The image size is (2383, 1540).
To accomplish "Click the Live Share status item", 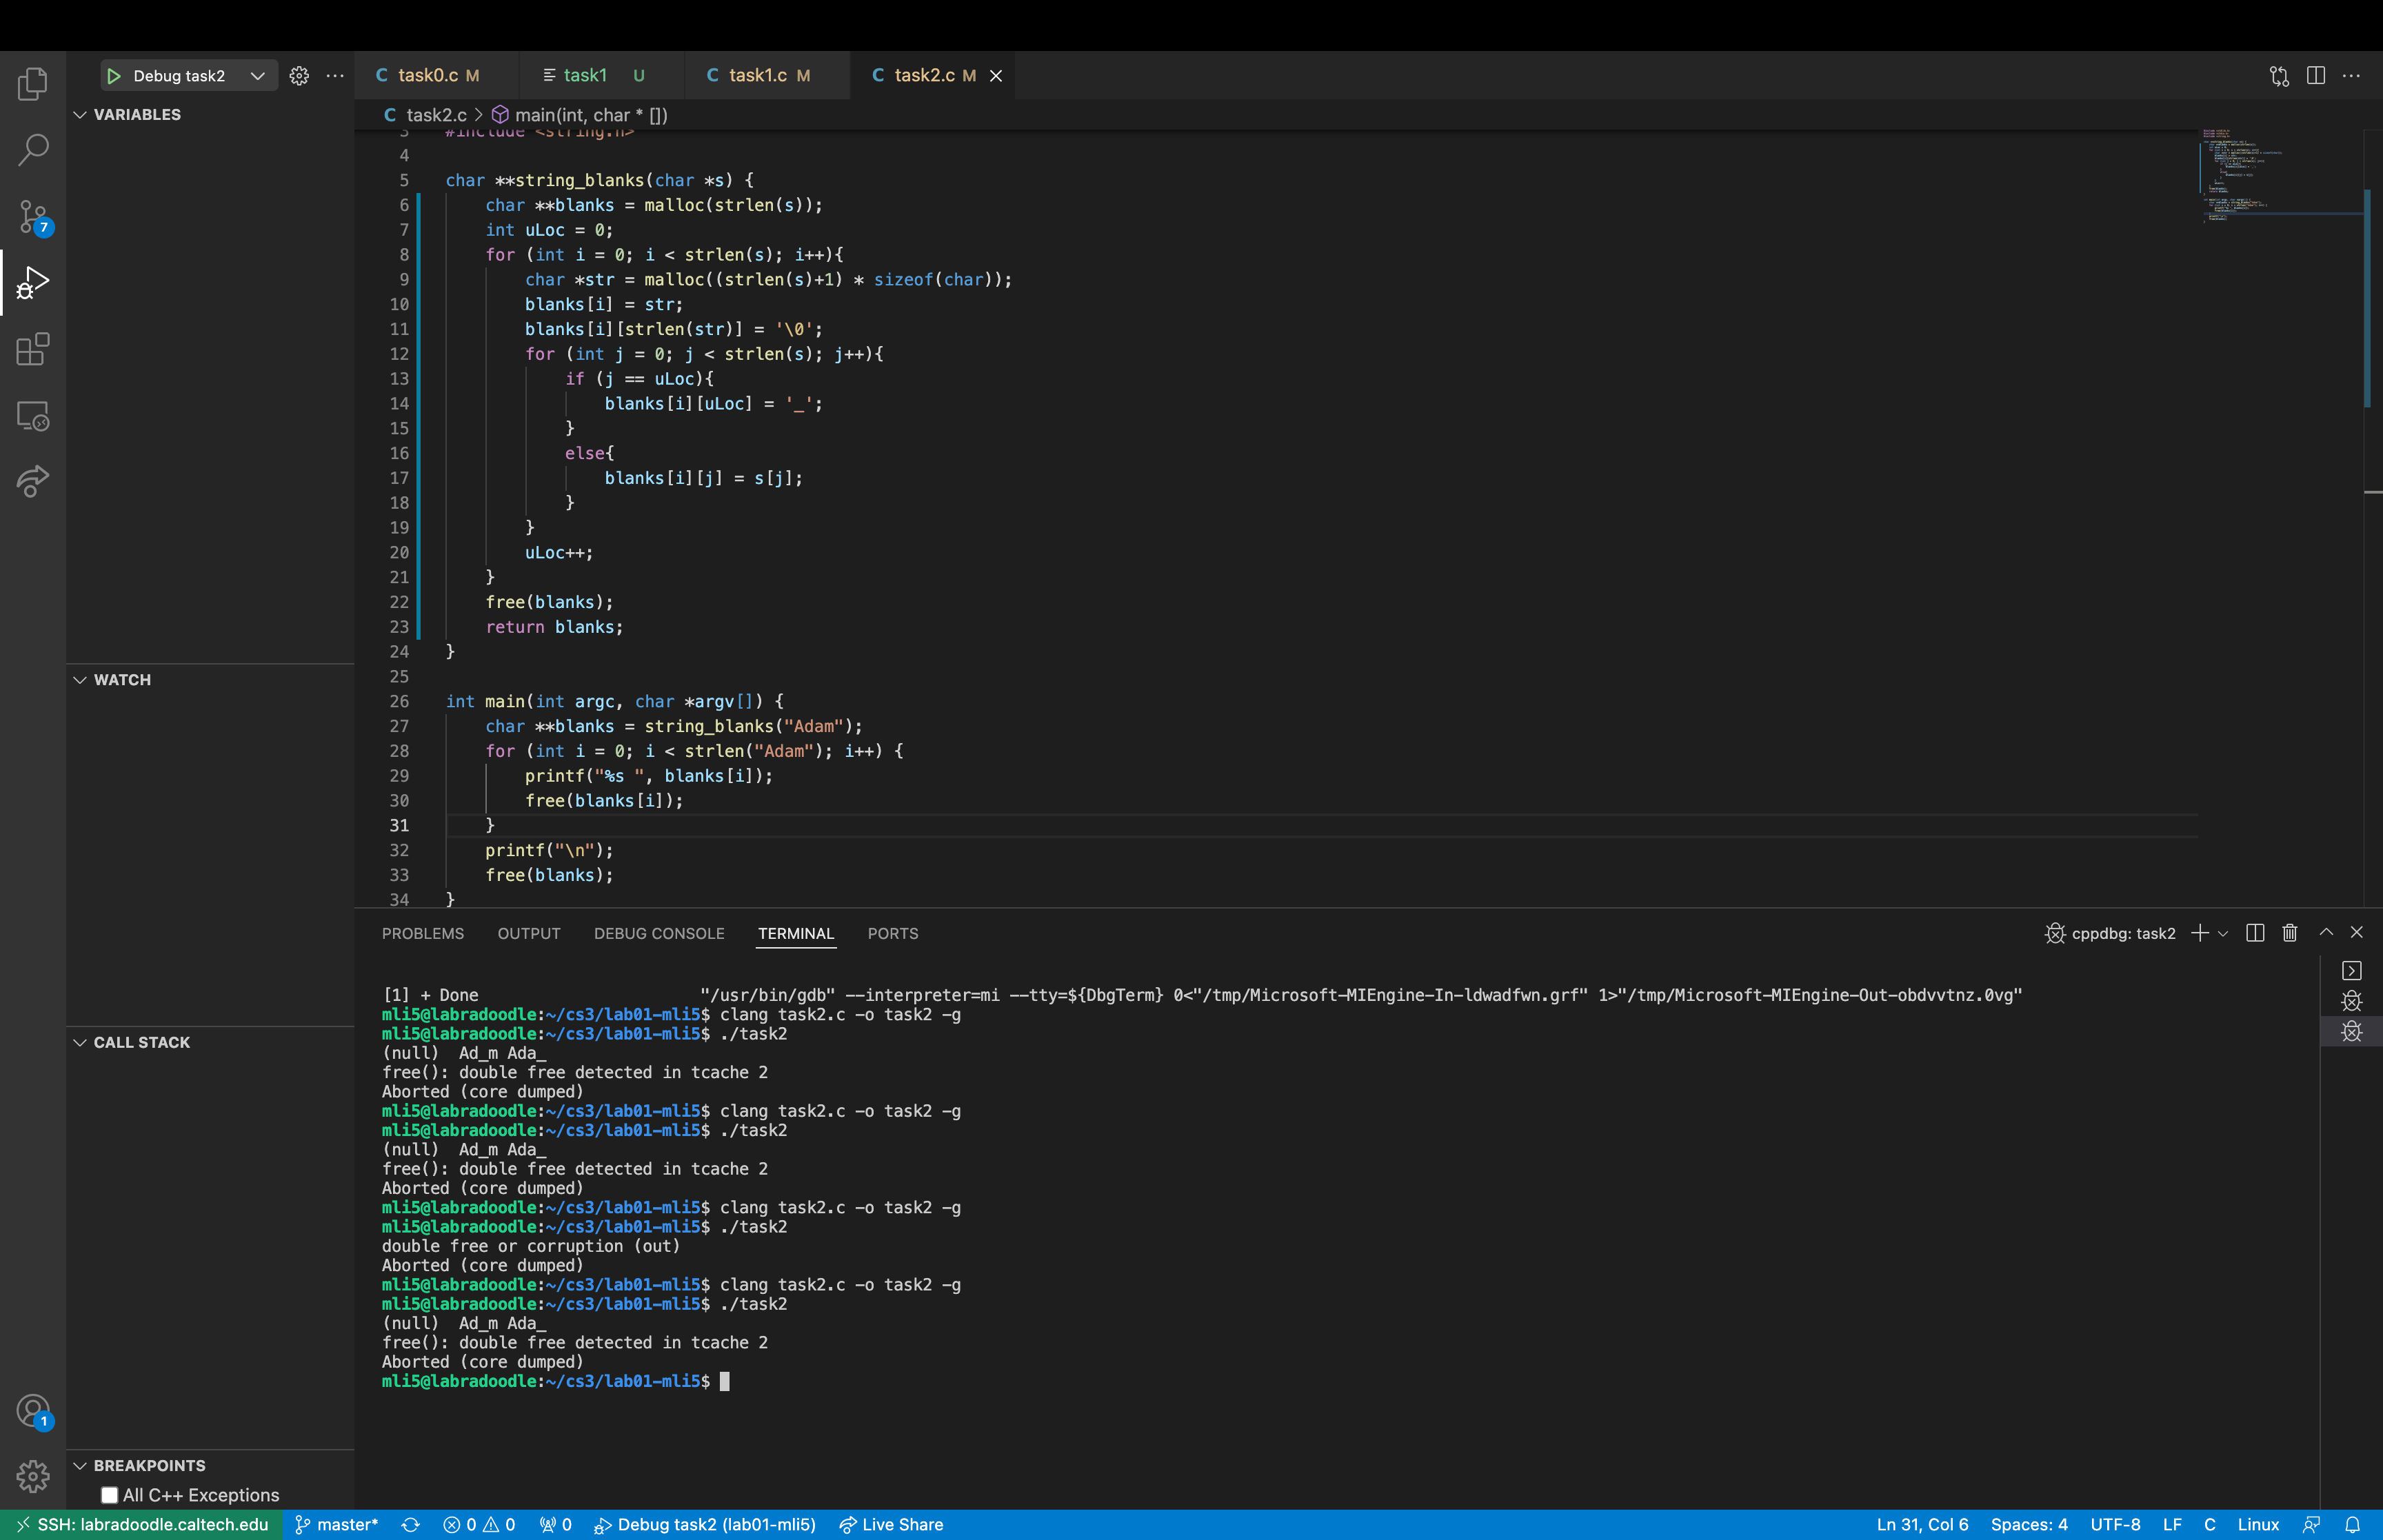I will (x=891, y=1524).
